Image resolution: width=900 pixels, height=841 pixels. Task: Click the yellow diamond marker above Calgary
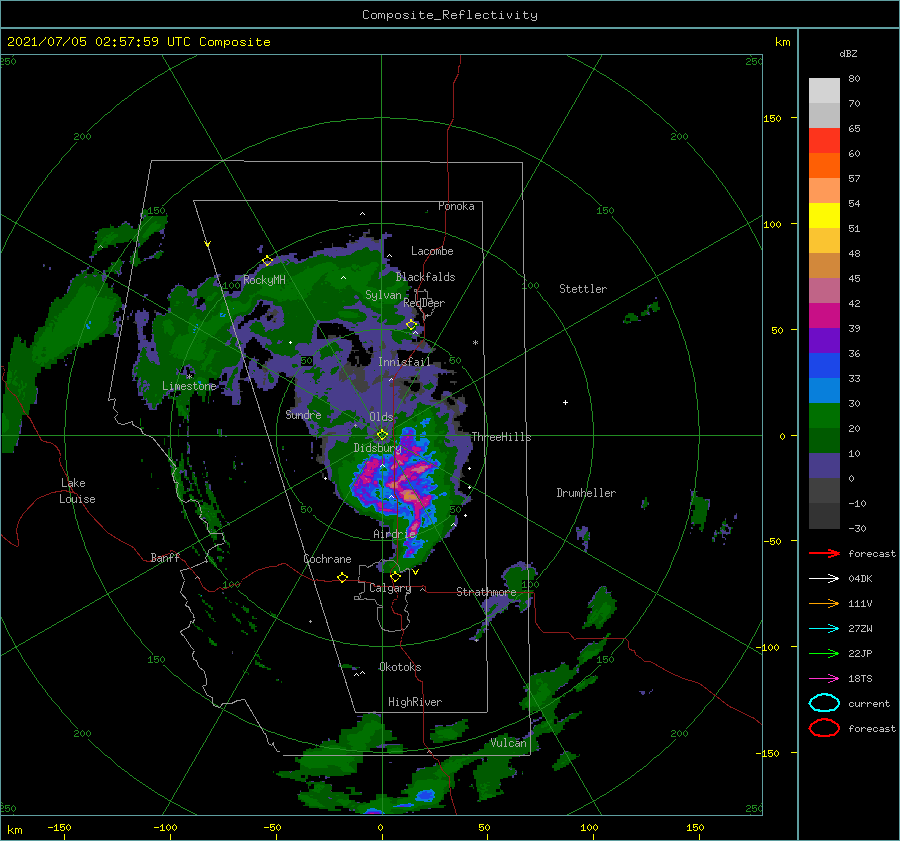pyautogui.click(x=395, y=576)
